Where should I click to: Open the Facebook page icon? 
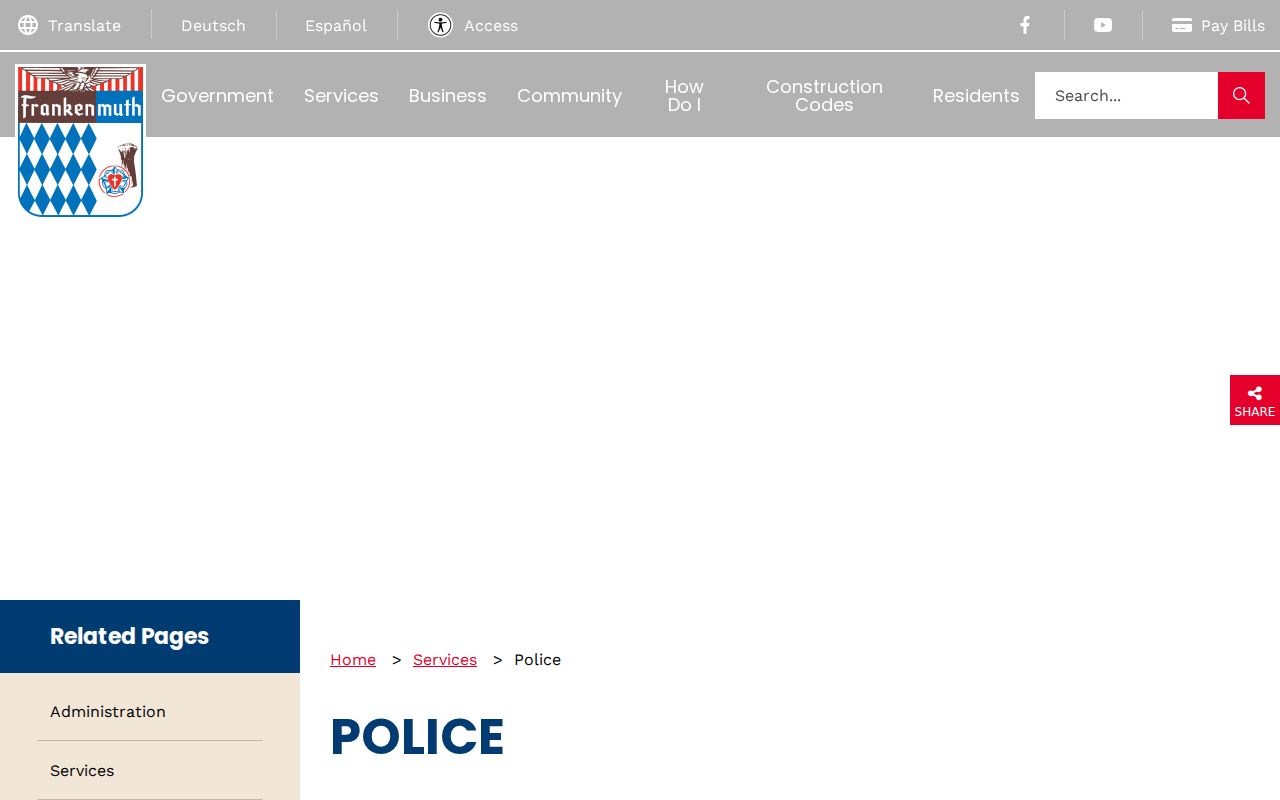1025,25
